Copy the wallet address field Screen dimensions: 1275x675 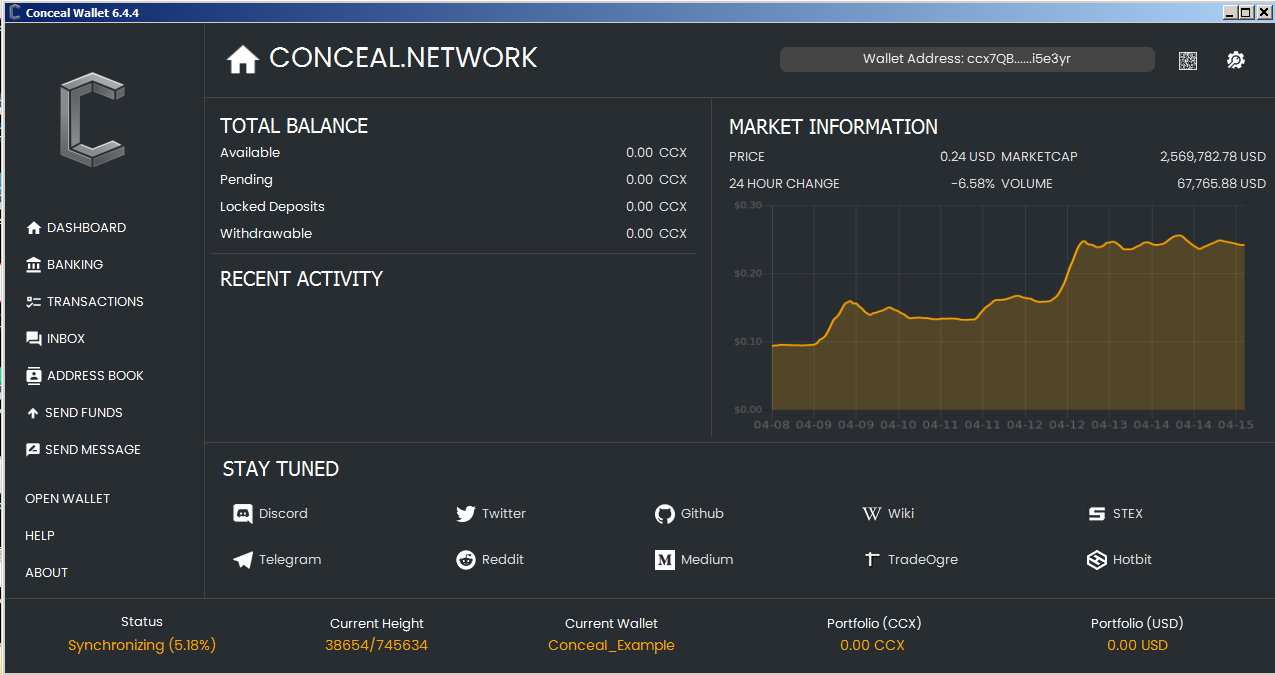tap(966, 60)
